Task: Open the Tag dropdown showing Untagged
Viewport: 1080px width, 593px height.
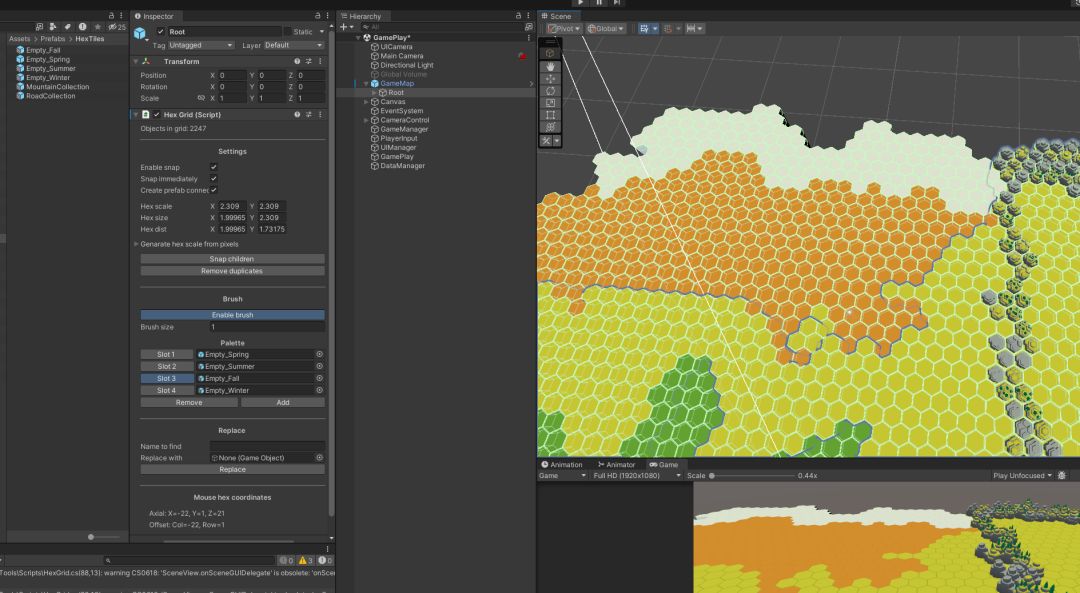Action: (201, 45)
